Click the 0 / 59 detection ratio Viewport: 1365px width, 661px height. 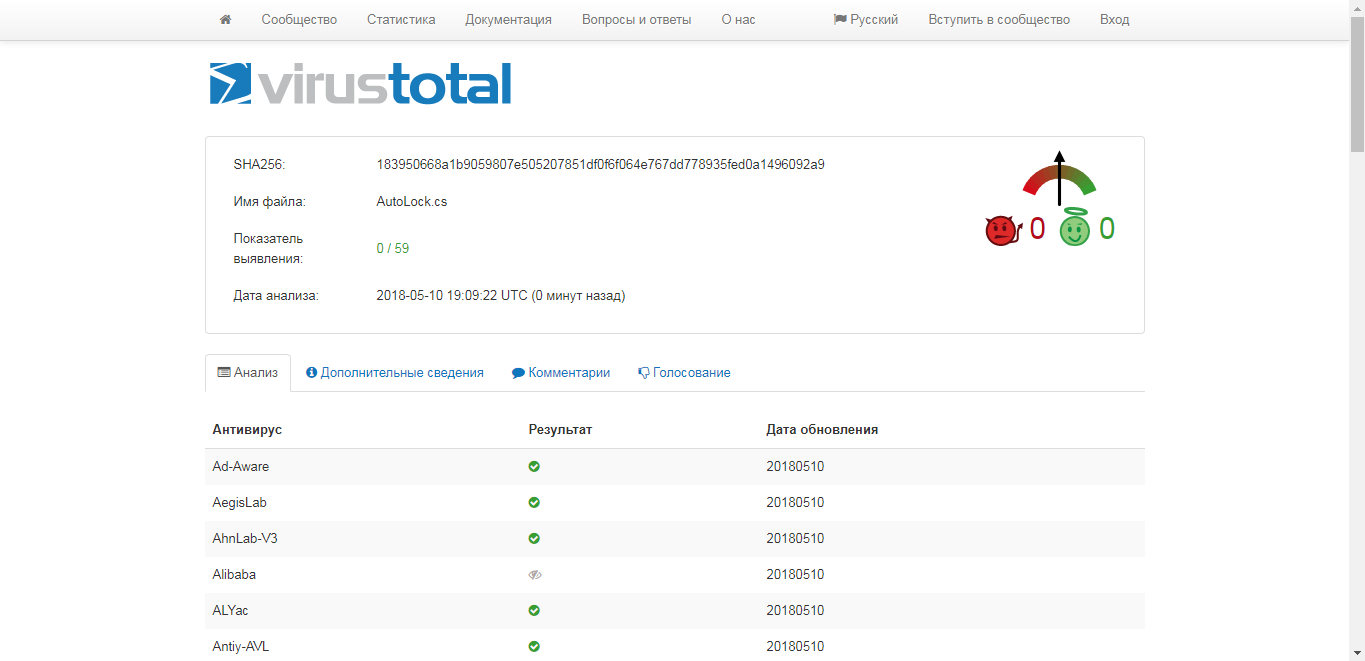coord(393,248)
